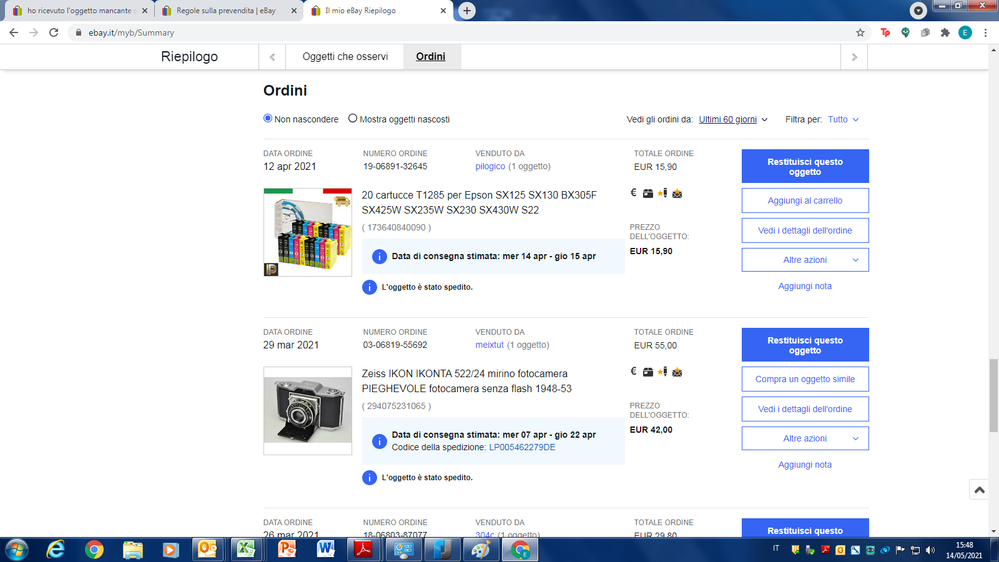Screen dimensions: 999x562
Task: Select the 'Ordini' section tab
Action: point(431,57)
